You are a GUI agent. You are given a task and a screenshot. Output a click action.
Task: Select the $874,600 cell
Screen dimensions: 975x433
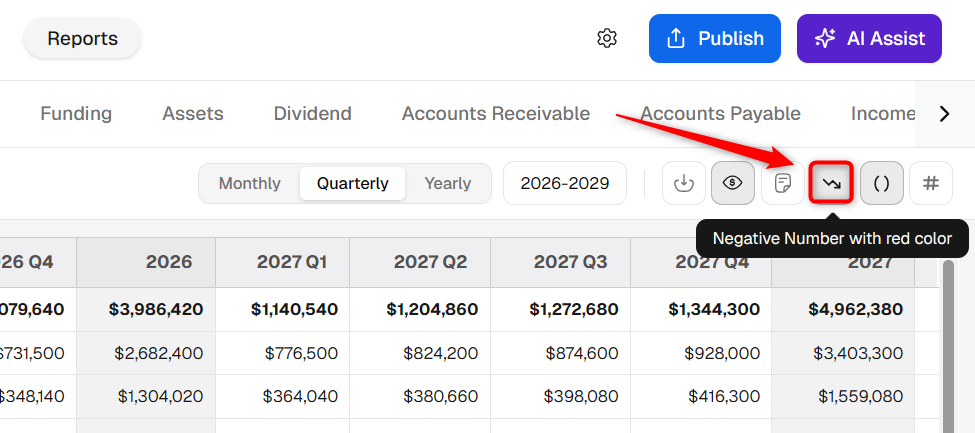coord(561,353)
